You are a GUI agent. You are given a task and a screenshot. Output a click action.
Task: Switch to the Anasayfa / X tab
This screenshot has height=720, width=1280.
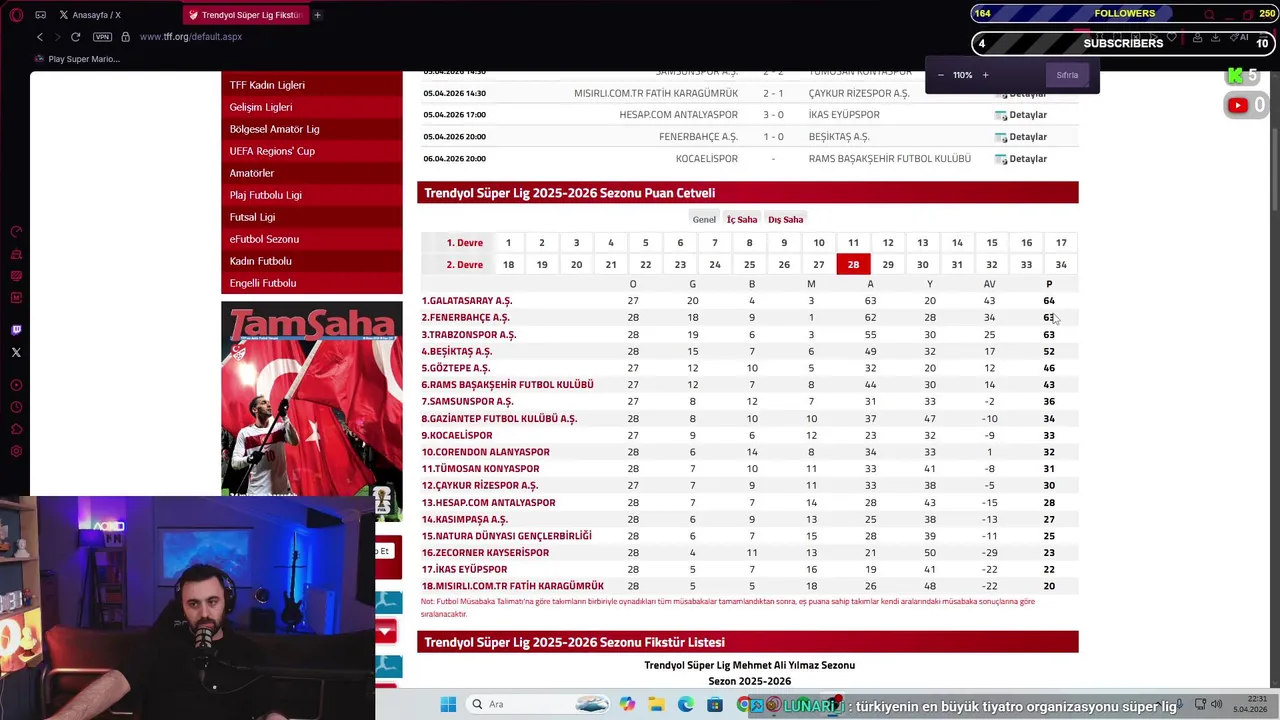pos(90,15)
